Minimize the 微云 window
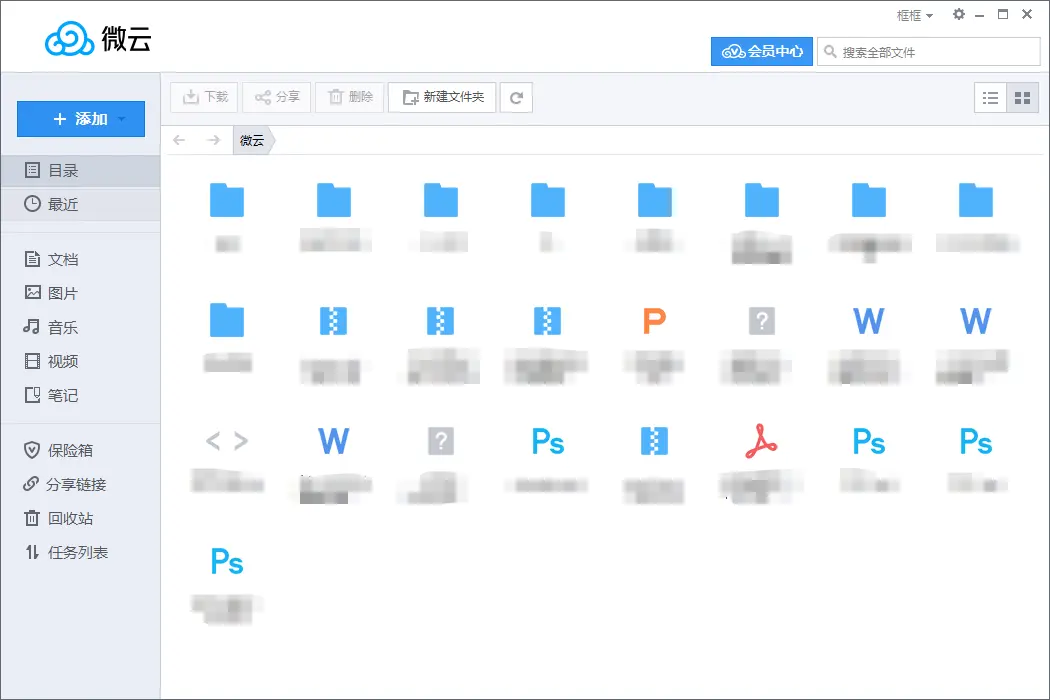The width and height of the screenshot is (1050, 700). tap(980, 15)
